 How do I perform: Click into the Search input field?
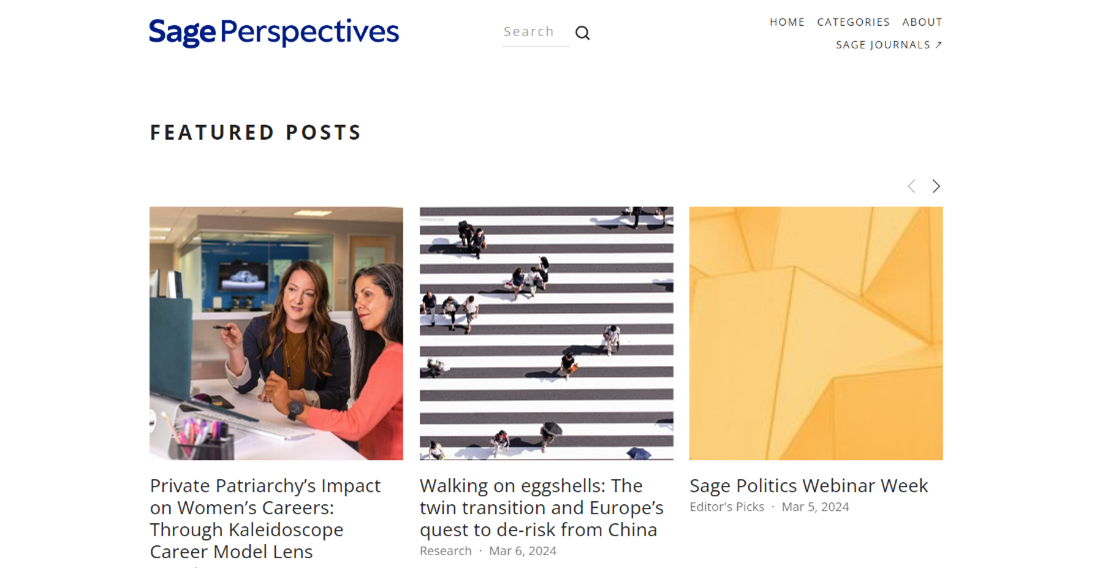coord(530,32)
